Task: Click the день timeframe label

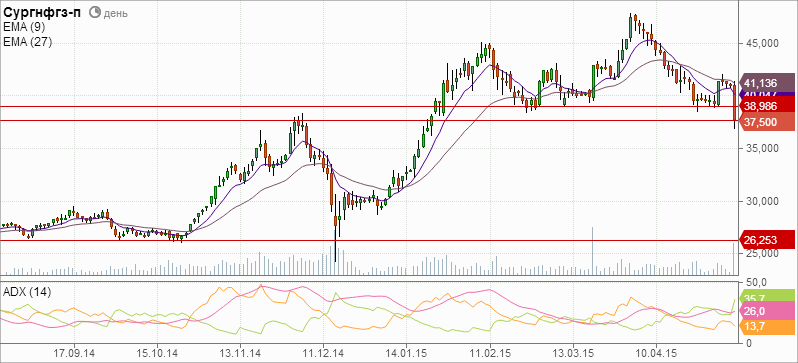Action: (115, 14)
